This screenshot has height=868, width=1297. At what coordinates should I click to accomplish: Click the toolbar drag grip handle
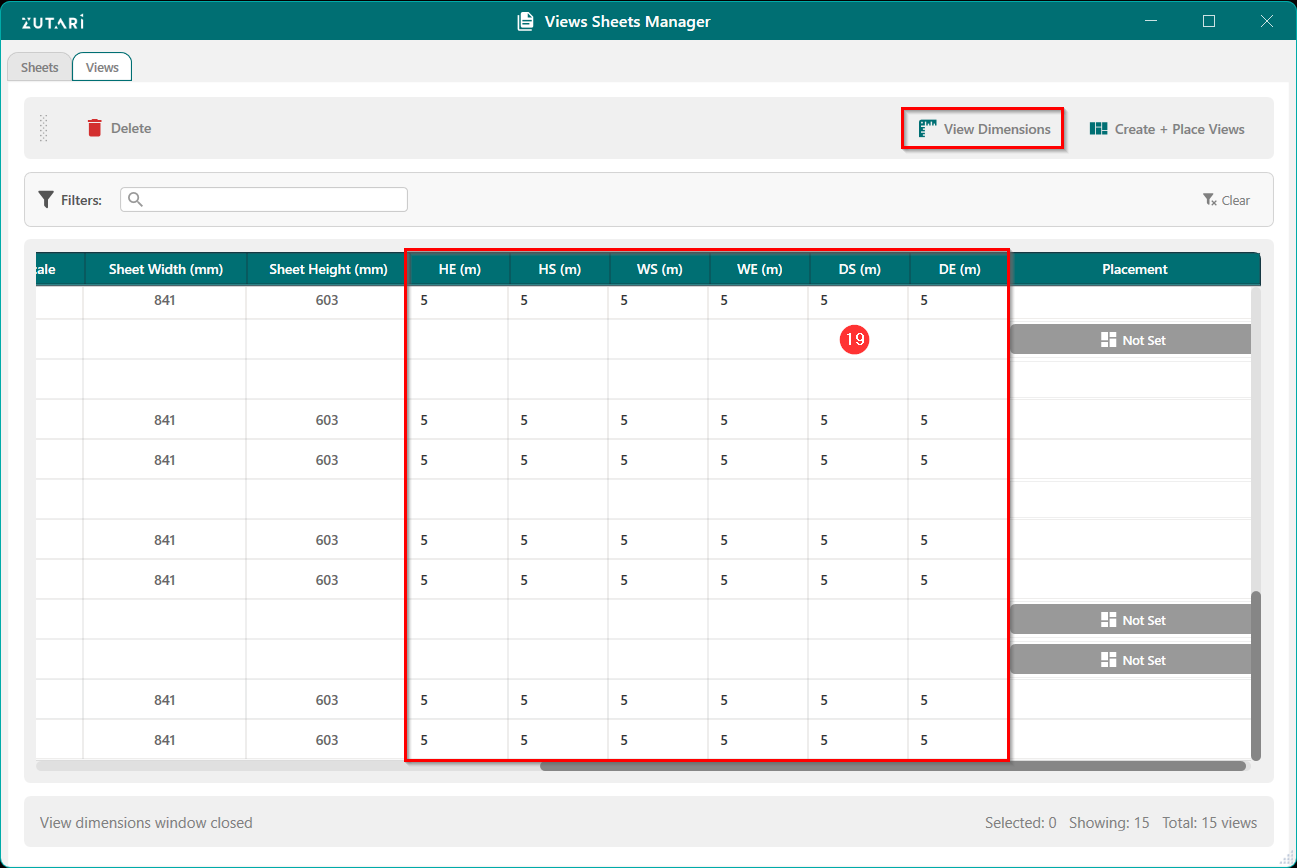click(x=43, y=128)
